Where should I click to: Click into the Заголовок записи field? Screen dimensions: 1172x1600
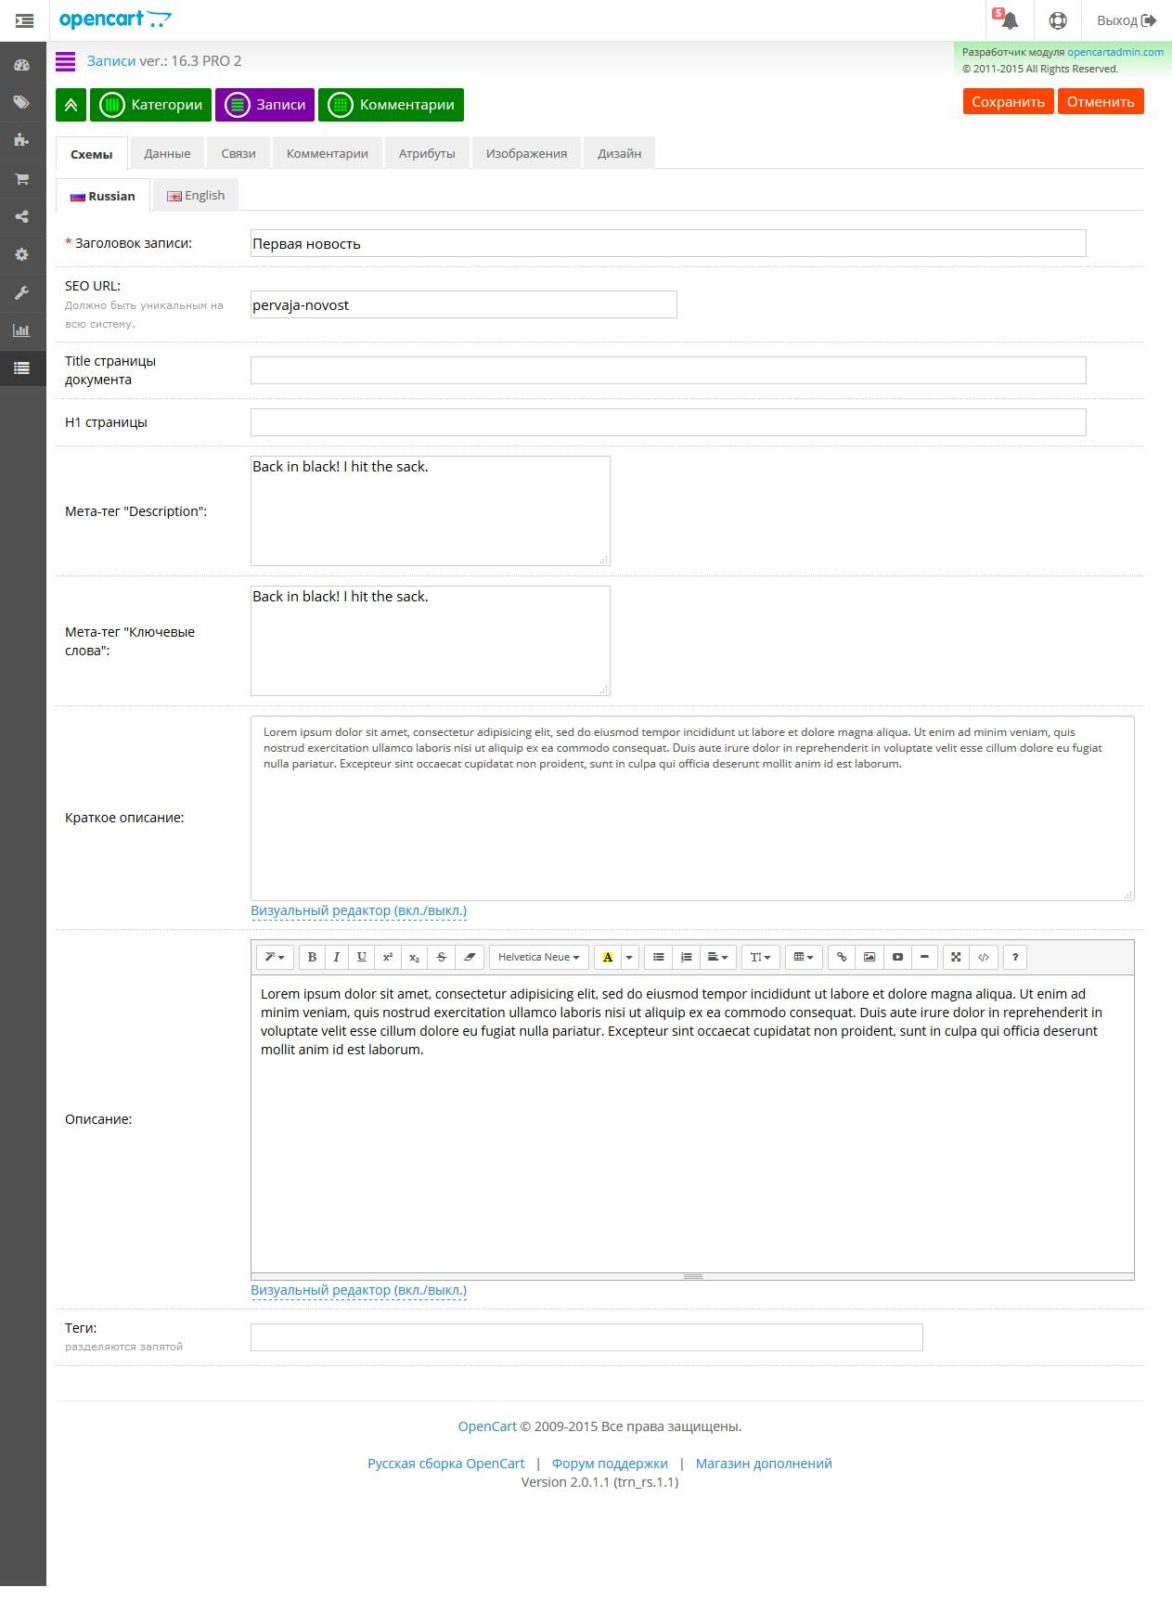click(x=668, y=243)
